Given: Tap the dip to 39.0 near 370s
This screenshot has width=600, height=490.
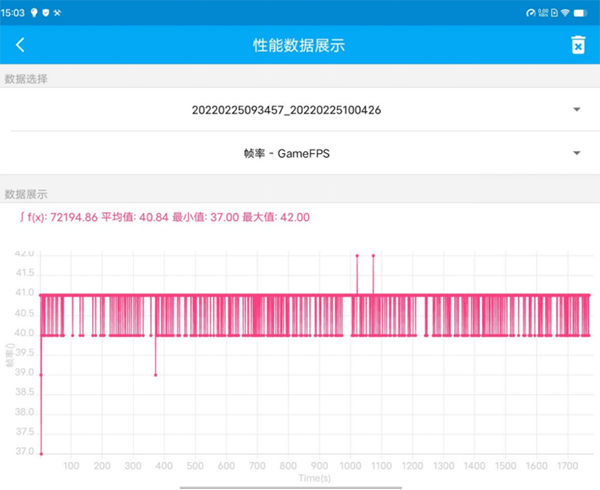Looking at the screenshot, I should (155, 374).
